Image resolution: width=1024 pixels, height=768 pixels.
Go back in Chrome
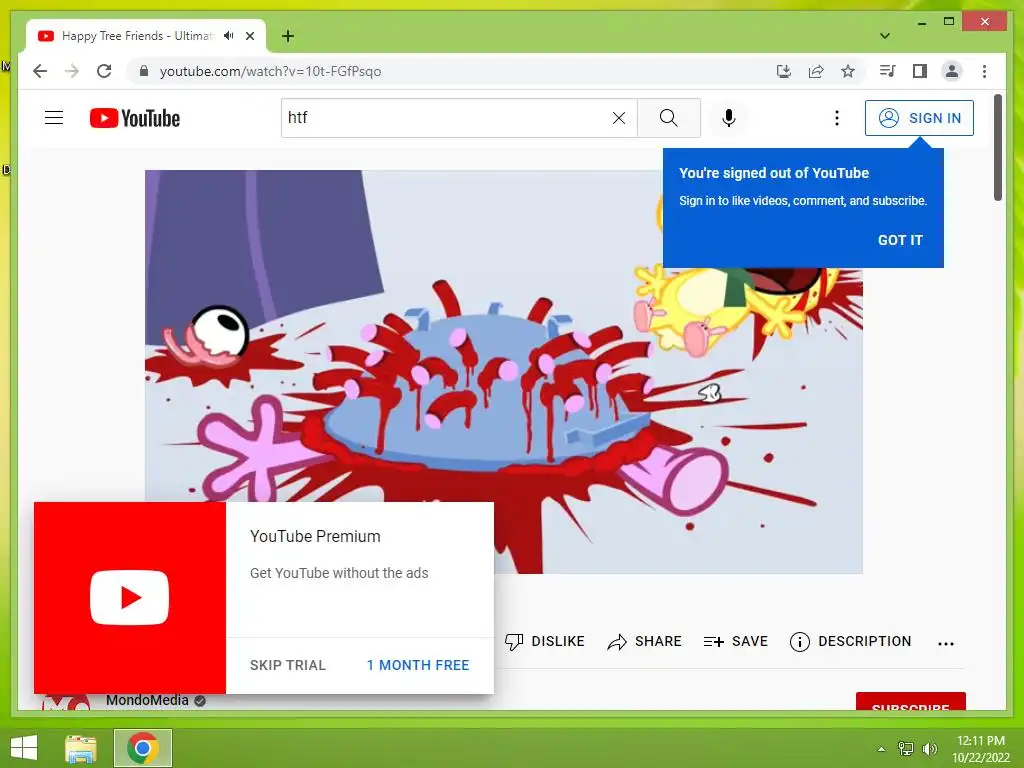tap(40, 71)
